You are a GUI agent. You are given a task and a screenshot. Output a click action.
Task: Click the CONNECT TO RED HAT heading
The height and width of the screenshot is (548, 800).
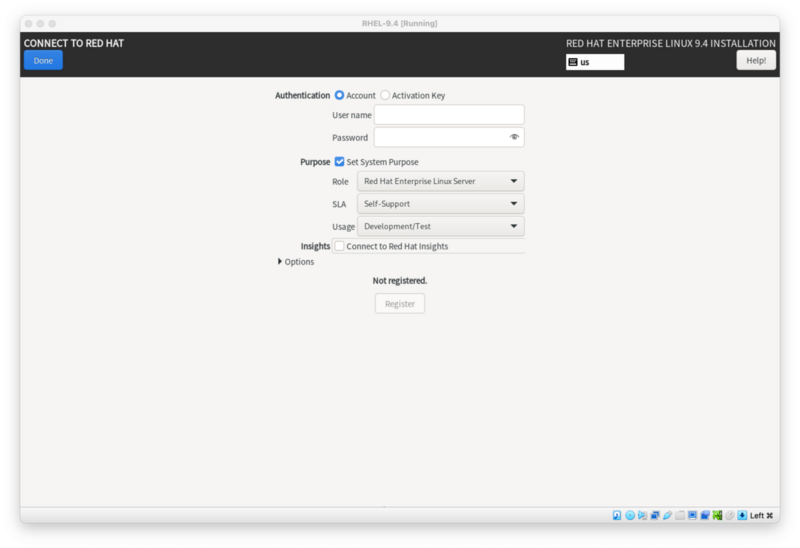pos(74,43)
